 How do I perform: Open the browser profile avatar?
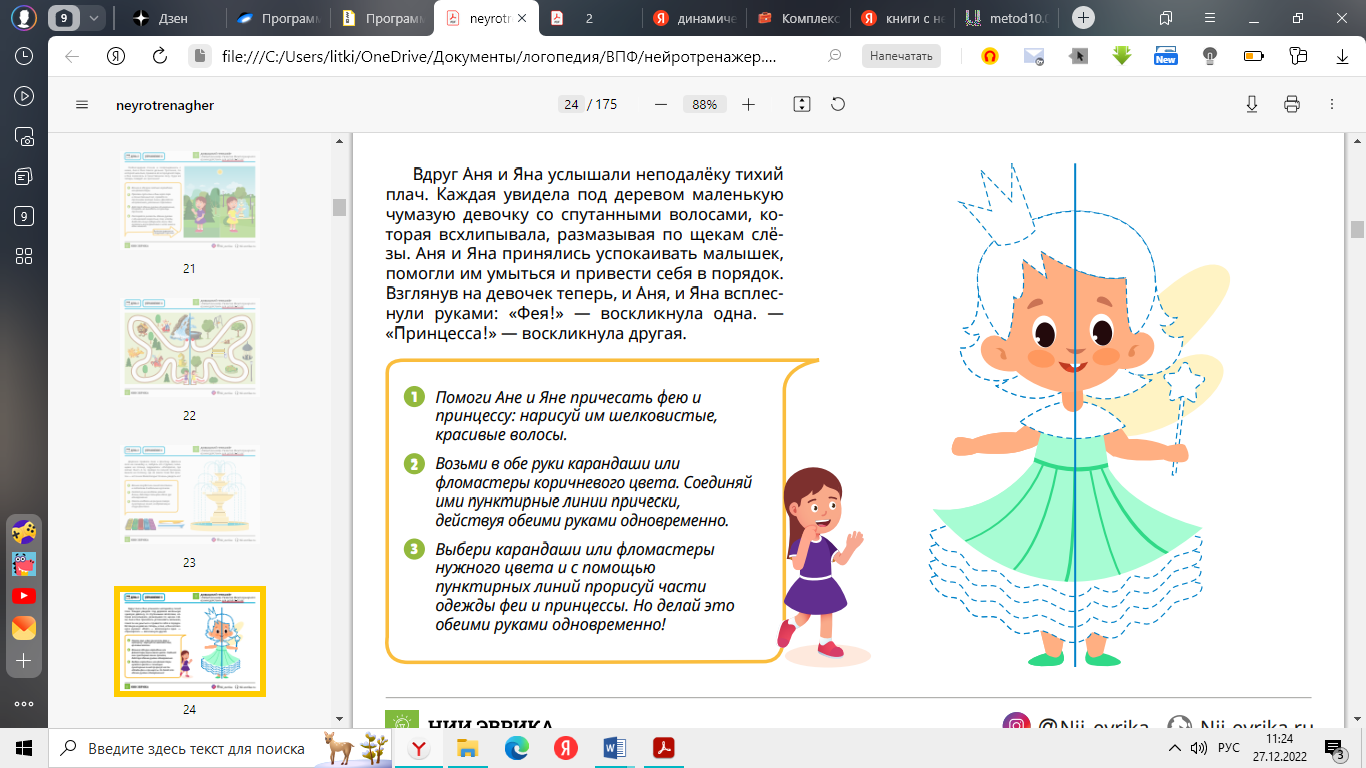24,18
